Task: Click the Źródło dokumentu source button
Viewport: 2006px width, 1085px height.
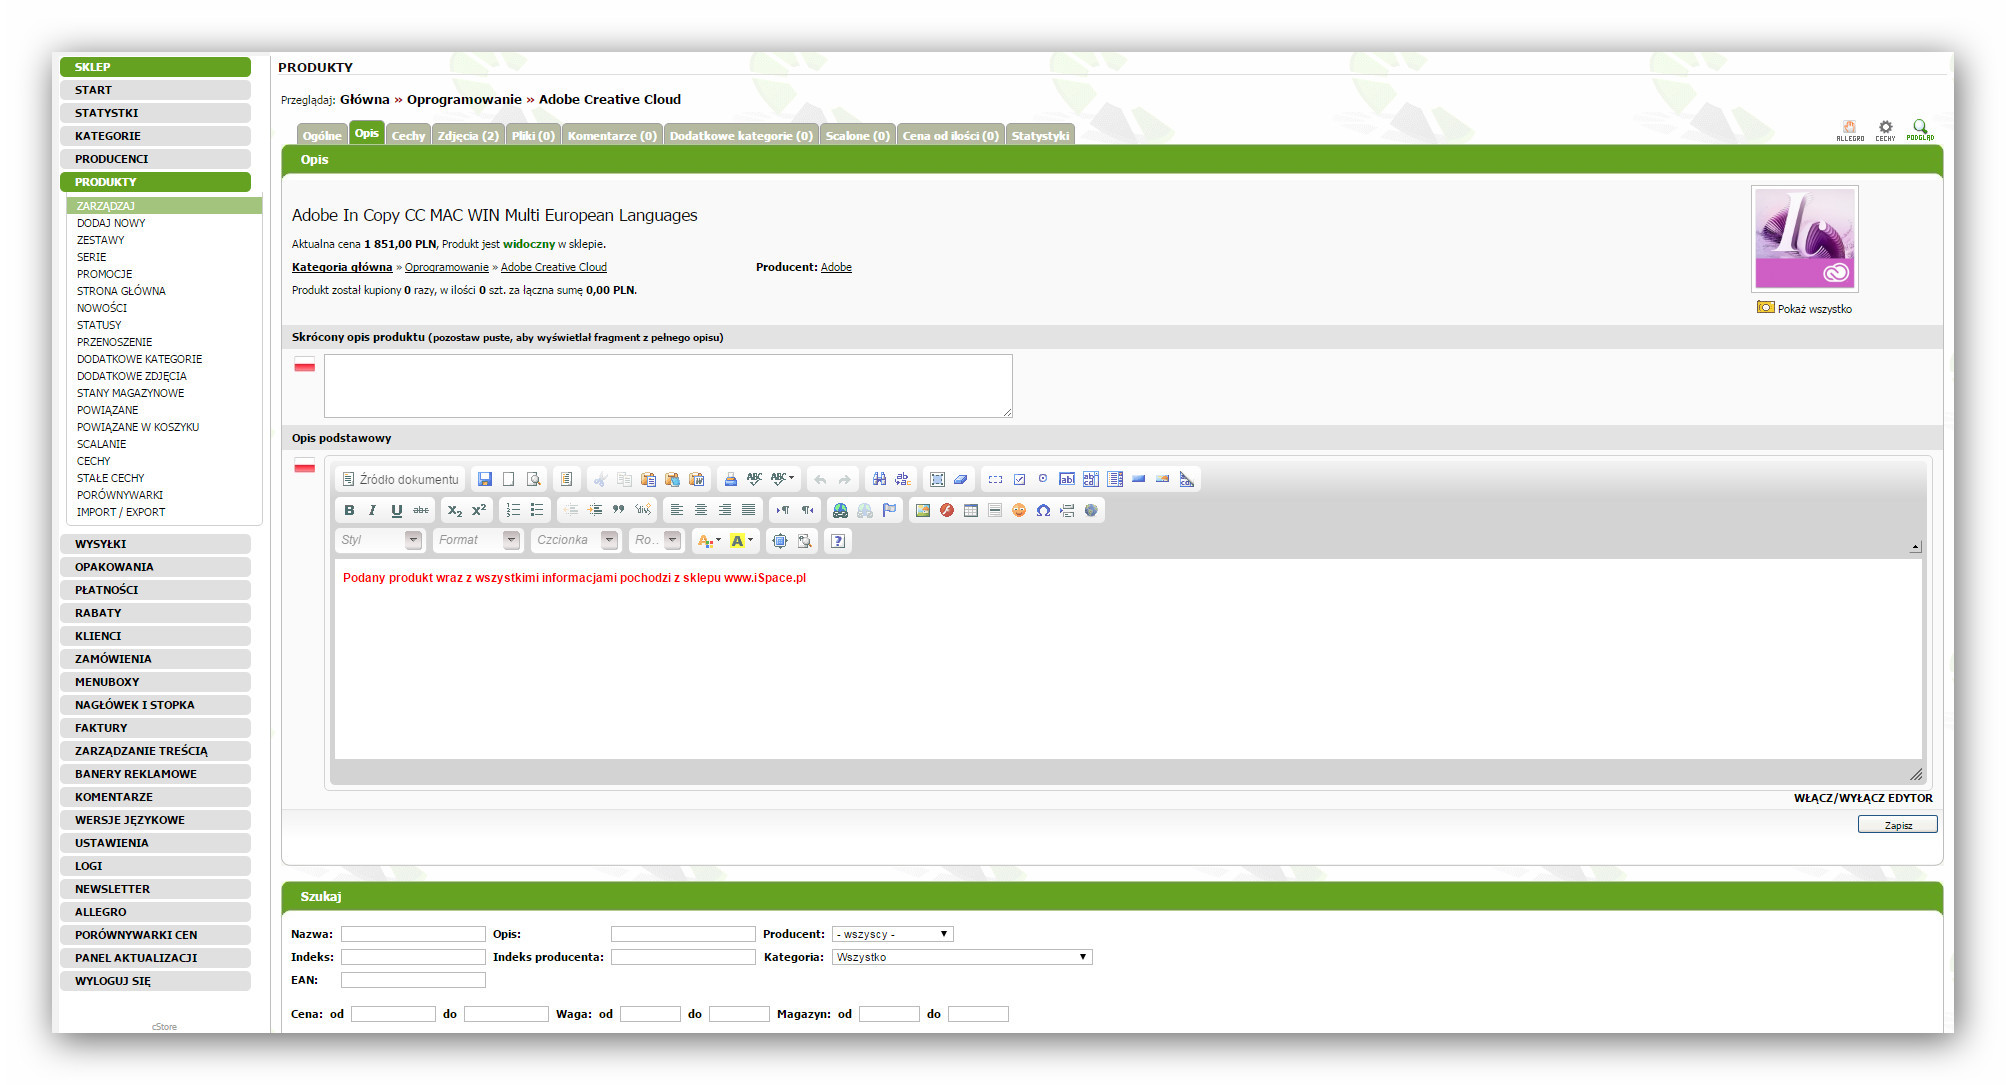Action: [x=400, y=479]
